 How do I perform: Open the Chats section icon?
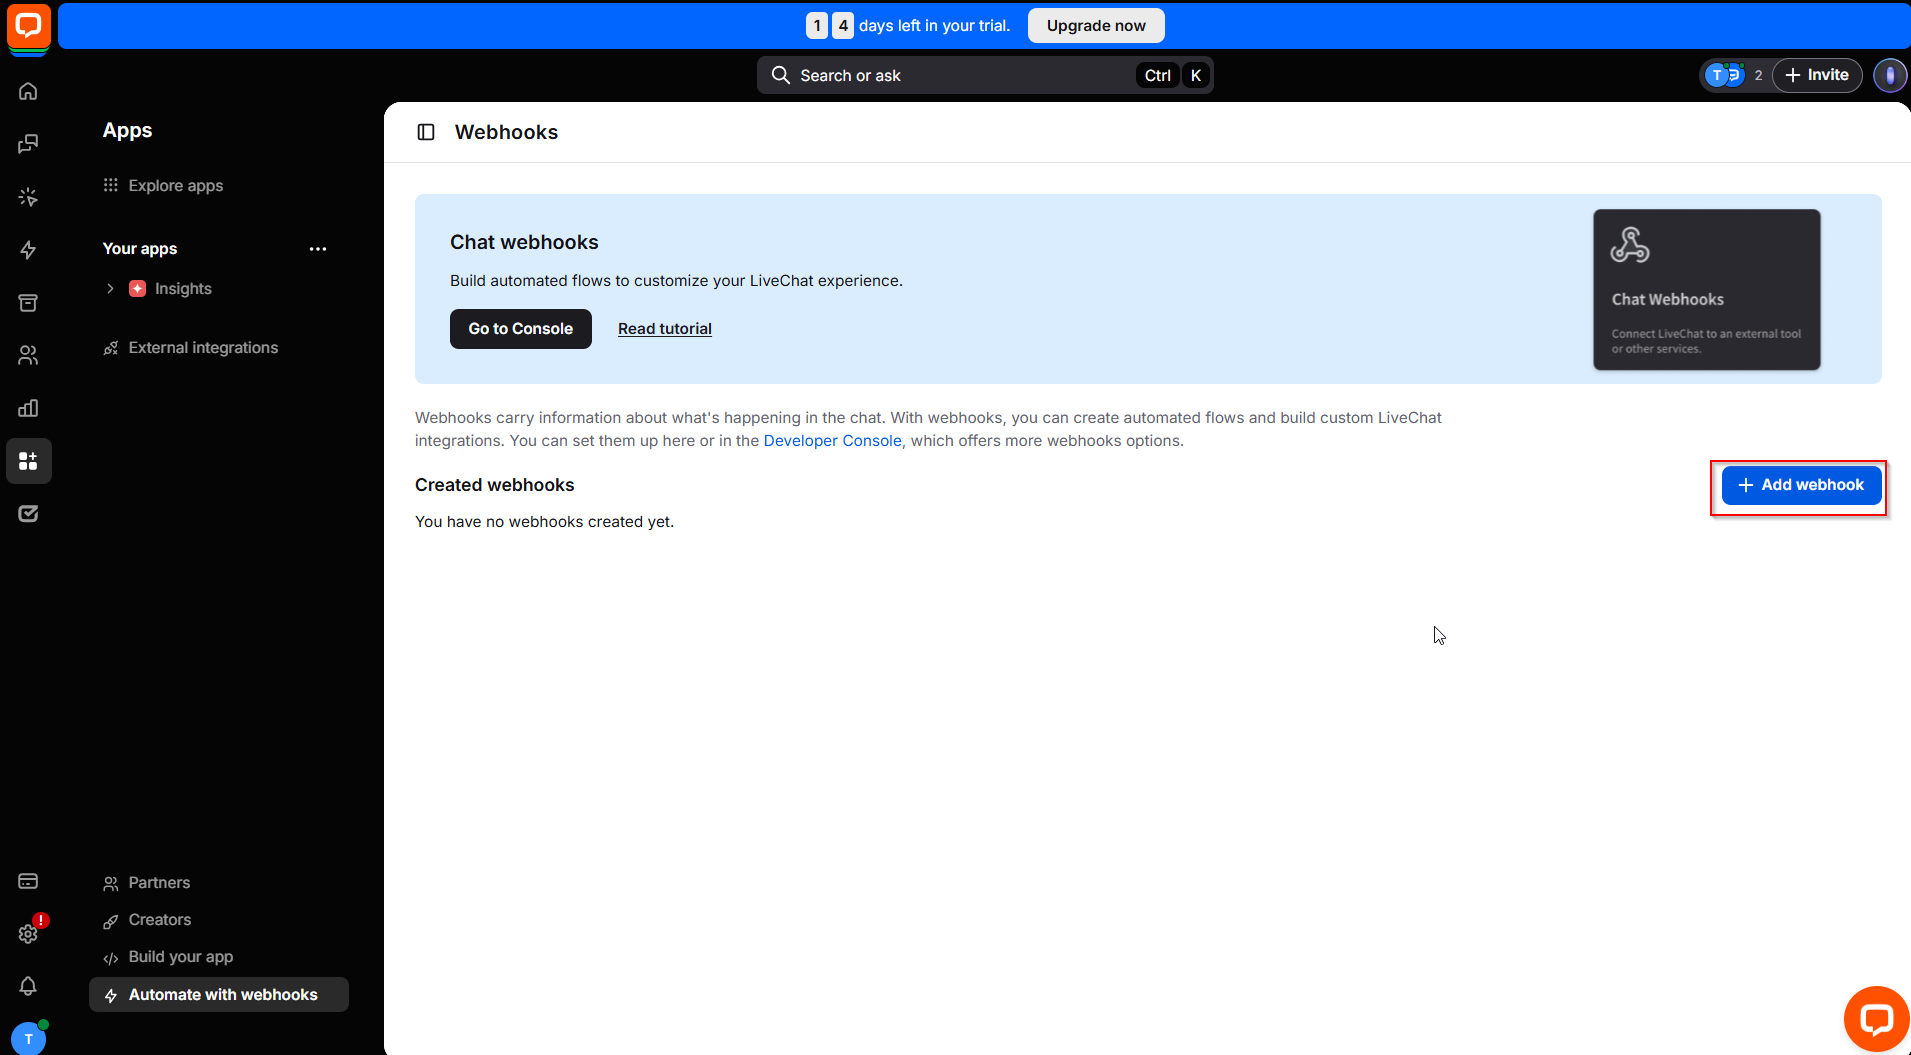point(28,144)
